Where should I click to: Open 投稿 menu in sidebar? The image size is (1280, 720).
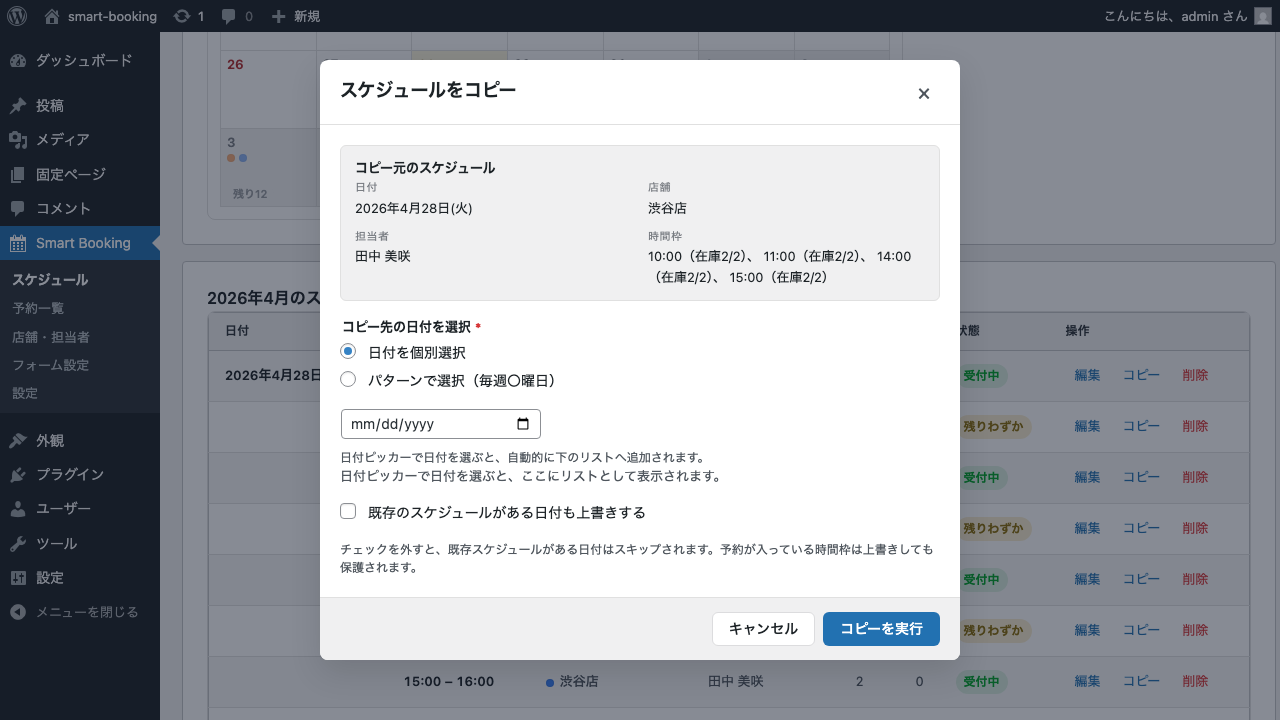(80, 106)
